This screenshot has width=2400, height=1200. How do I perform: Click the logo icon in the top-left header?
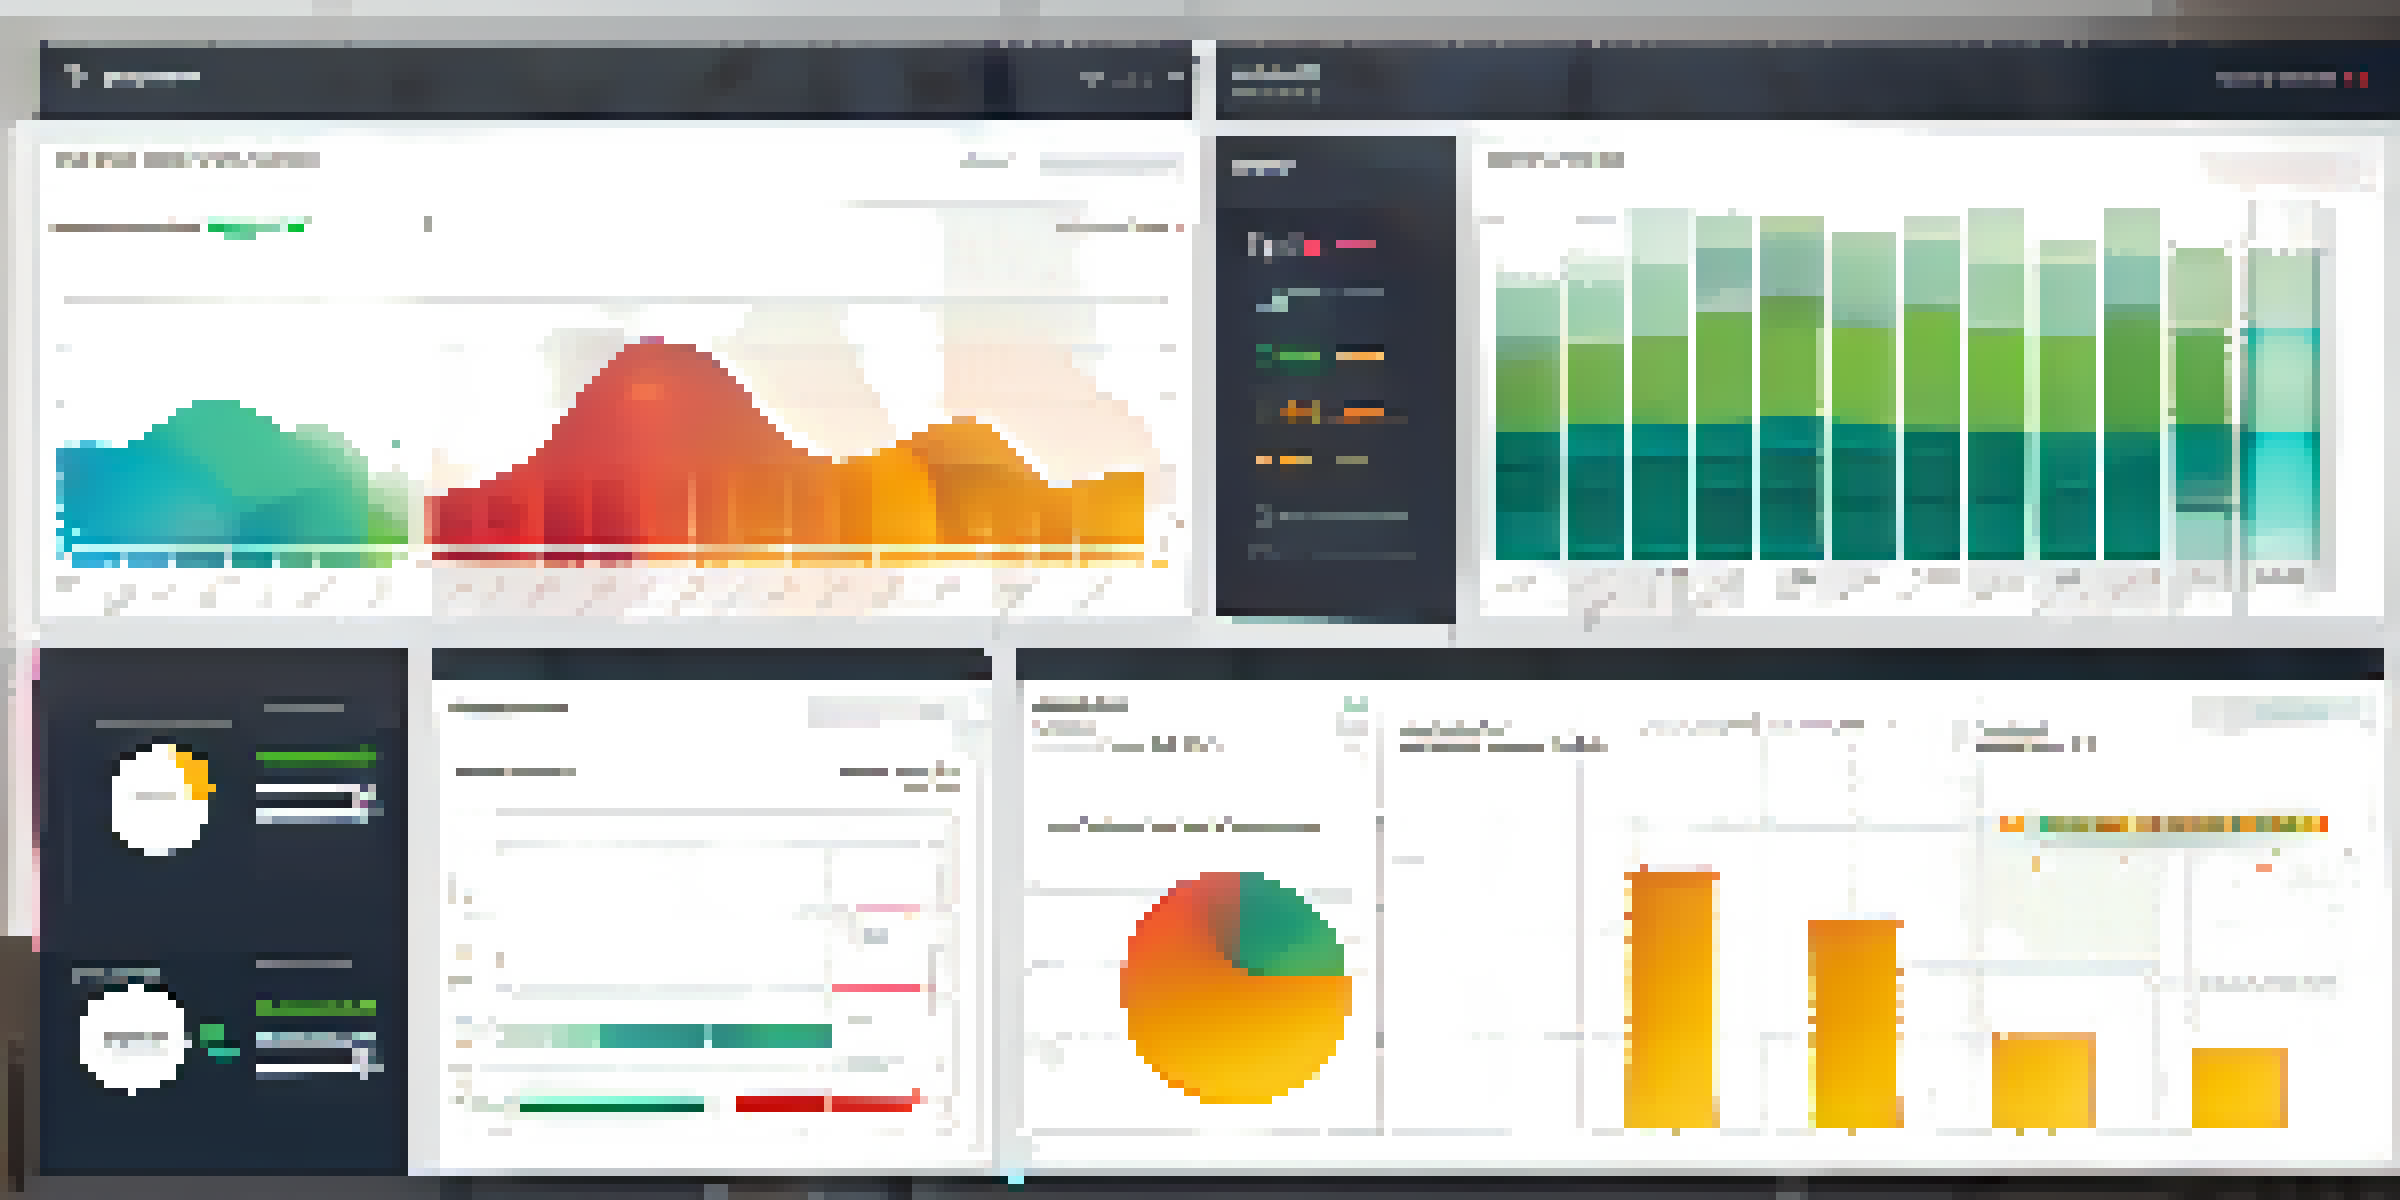tap(76, 76)
